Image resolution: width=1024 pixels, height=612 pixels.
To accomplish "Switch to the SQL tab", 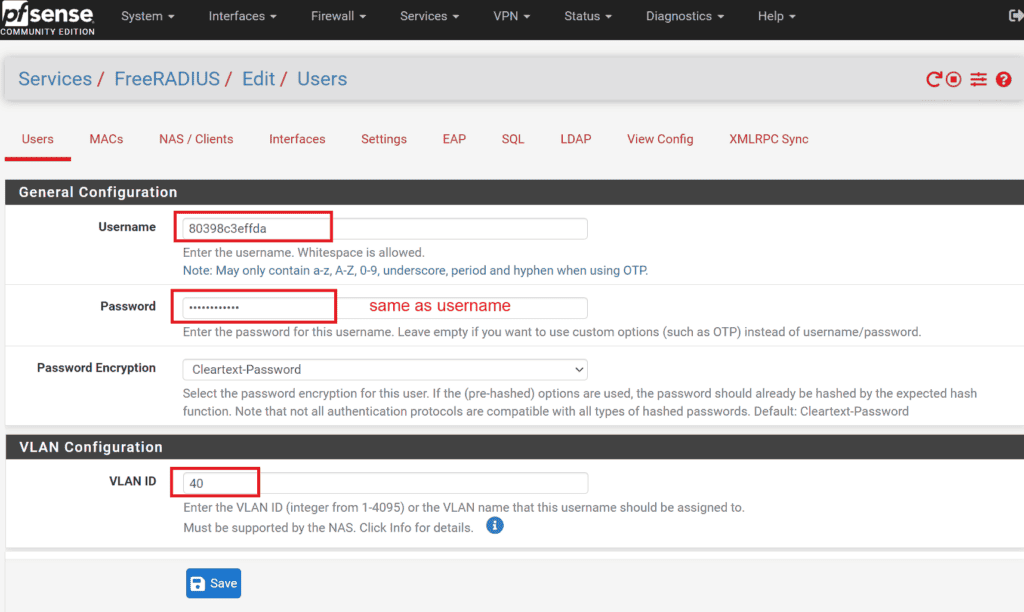I will (513, 139).
